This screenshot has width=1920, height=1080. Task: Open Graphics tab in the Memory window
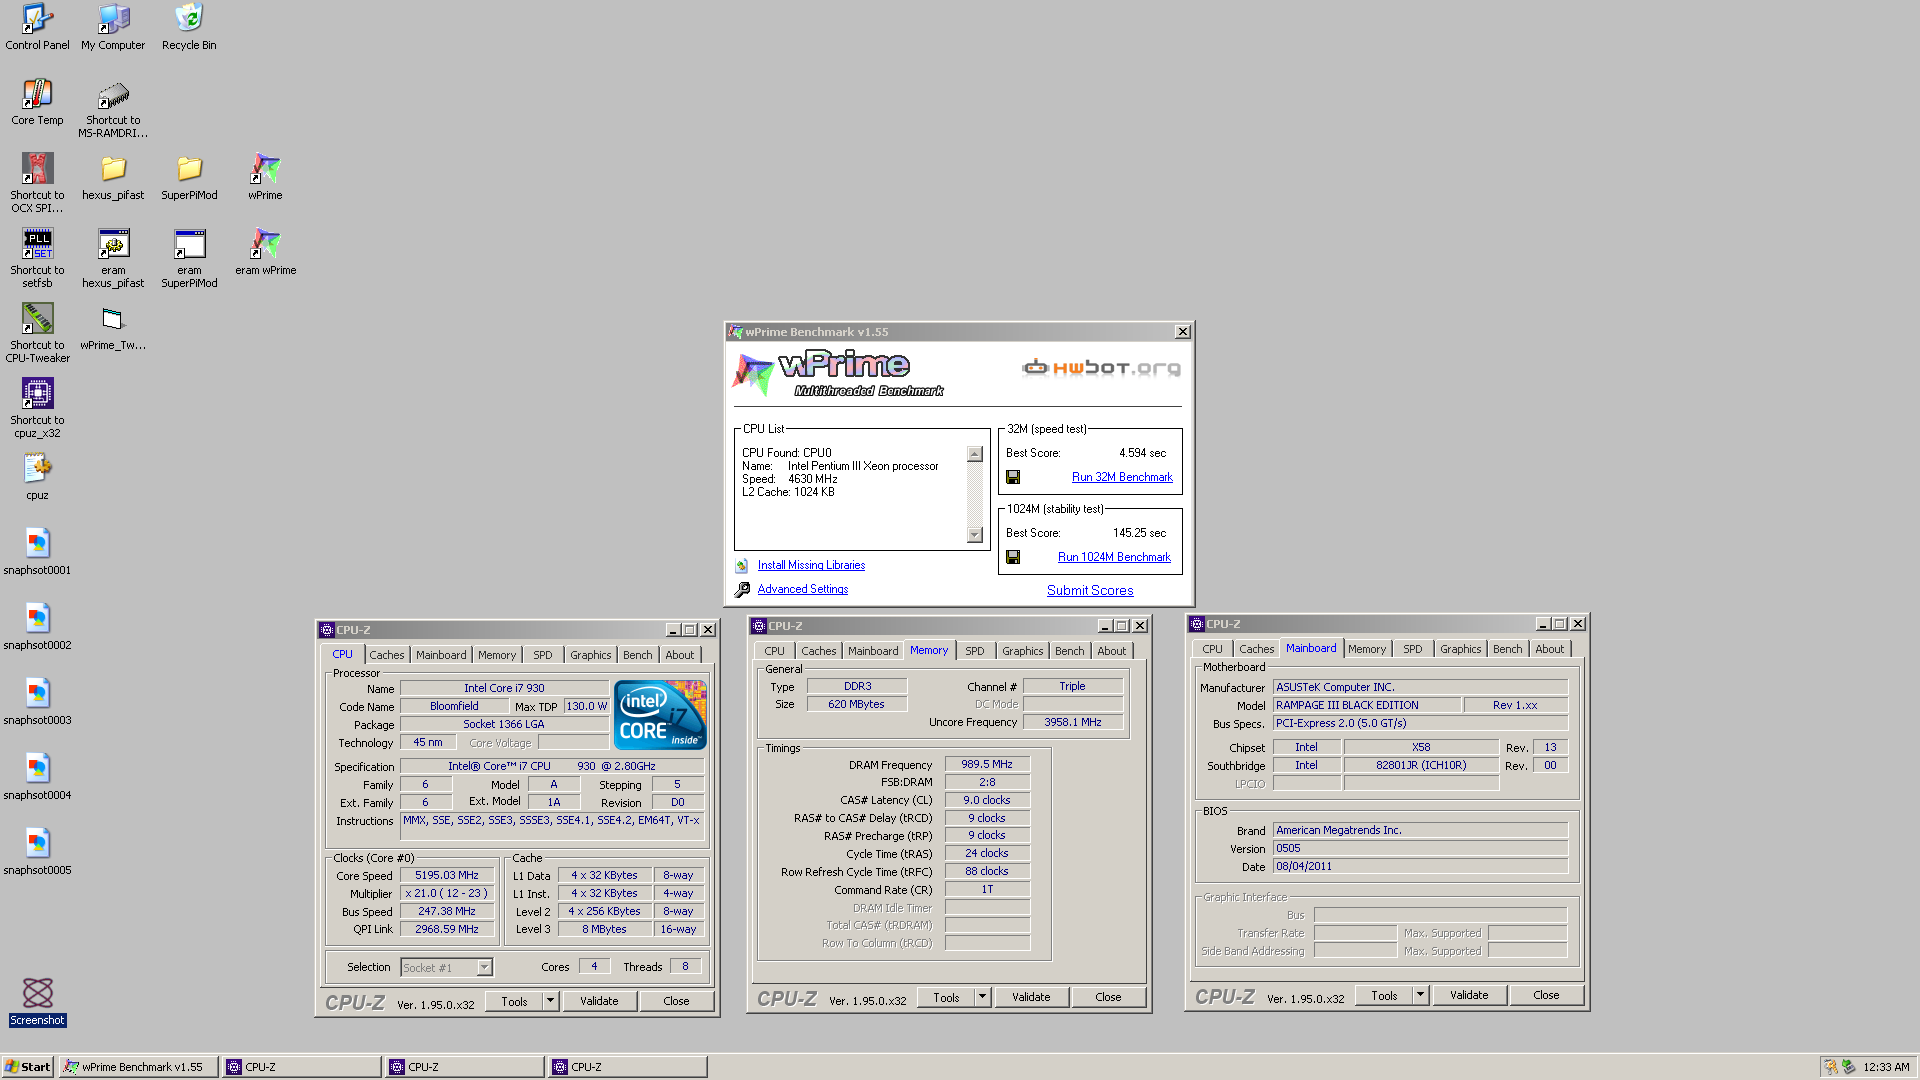pos(1023,651)
